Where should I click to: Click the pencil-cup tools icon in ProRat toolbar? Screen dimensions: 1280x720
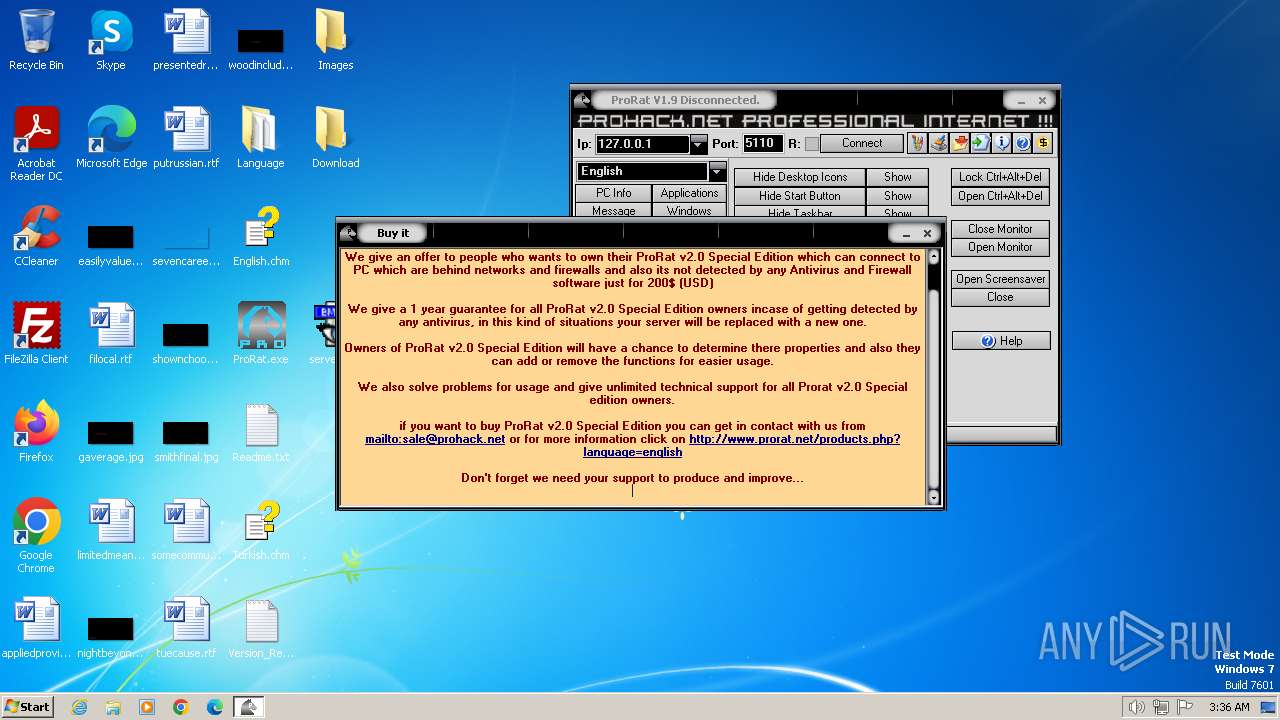[917, 144]
